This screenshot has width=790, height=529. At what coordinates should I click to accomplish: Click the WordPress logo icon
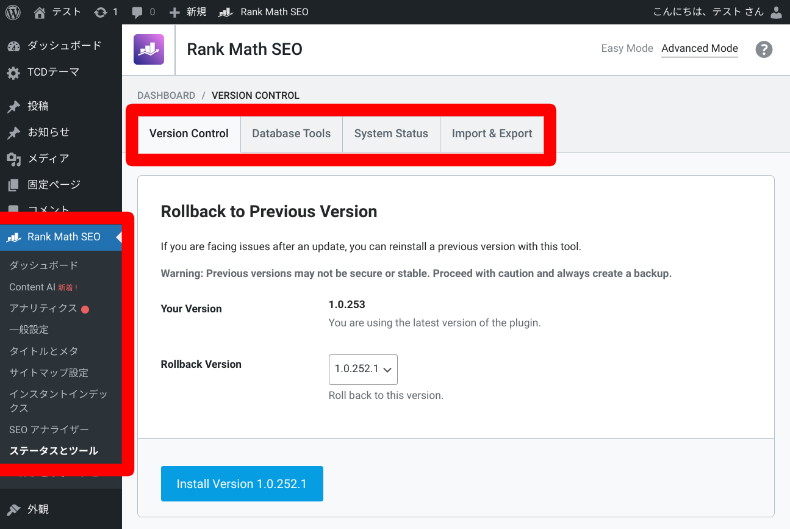coord(13,12)
